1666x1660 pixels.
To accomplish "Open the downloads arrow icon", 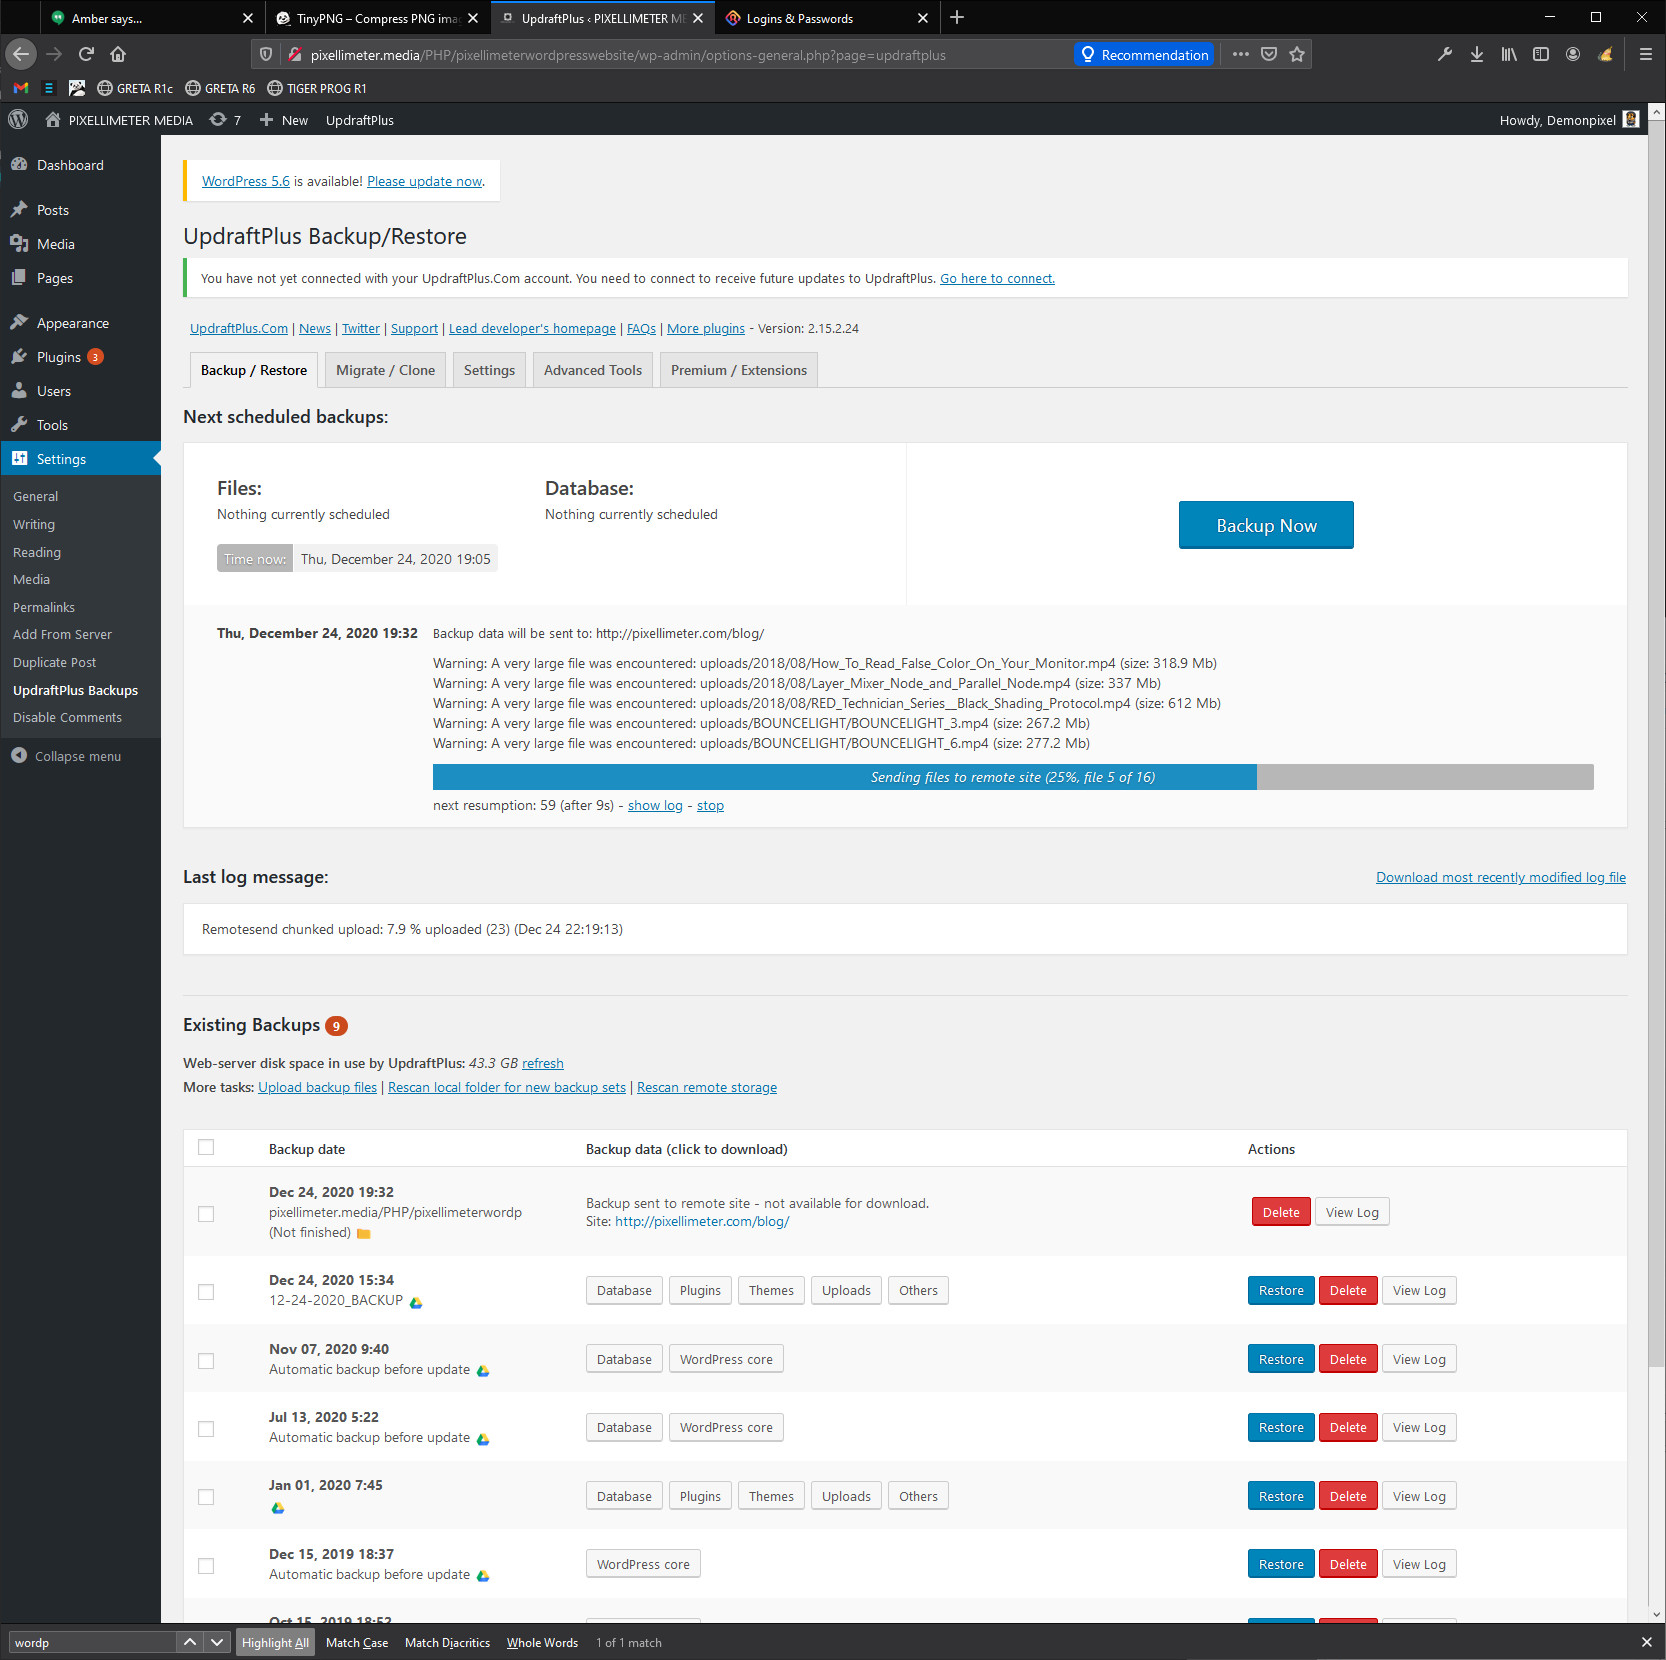I will [x=1477, y=54].
